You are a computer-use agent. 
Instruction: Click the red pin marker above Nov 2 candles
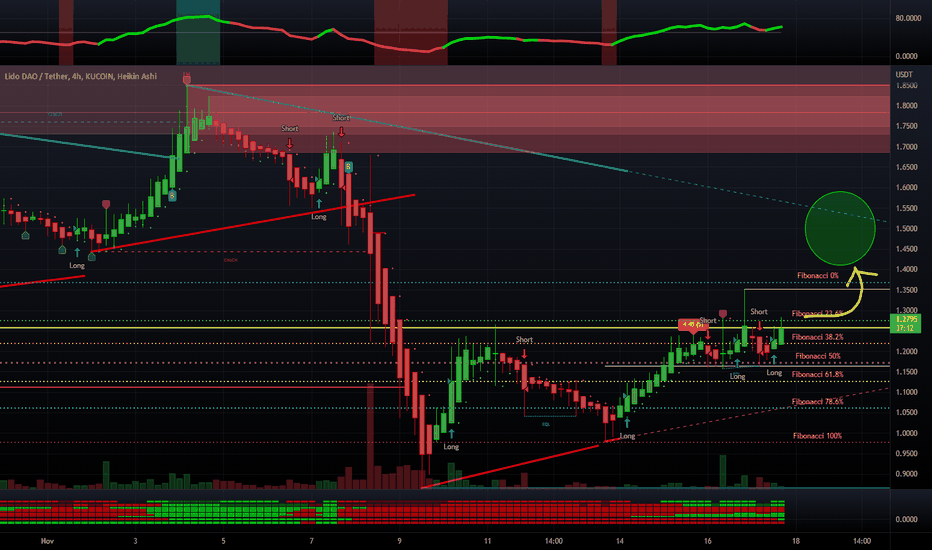(106, 205)
